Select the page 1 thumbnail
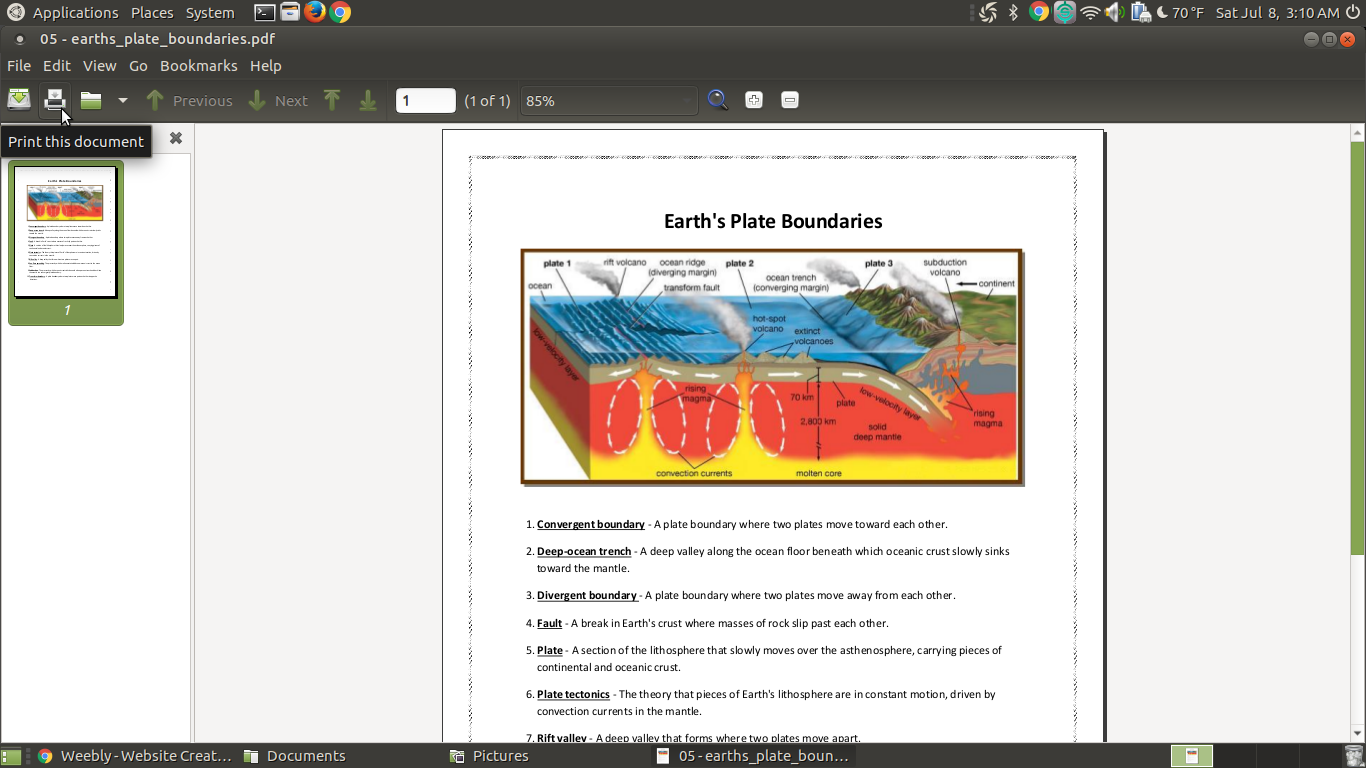 click(66, 232)
